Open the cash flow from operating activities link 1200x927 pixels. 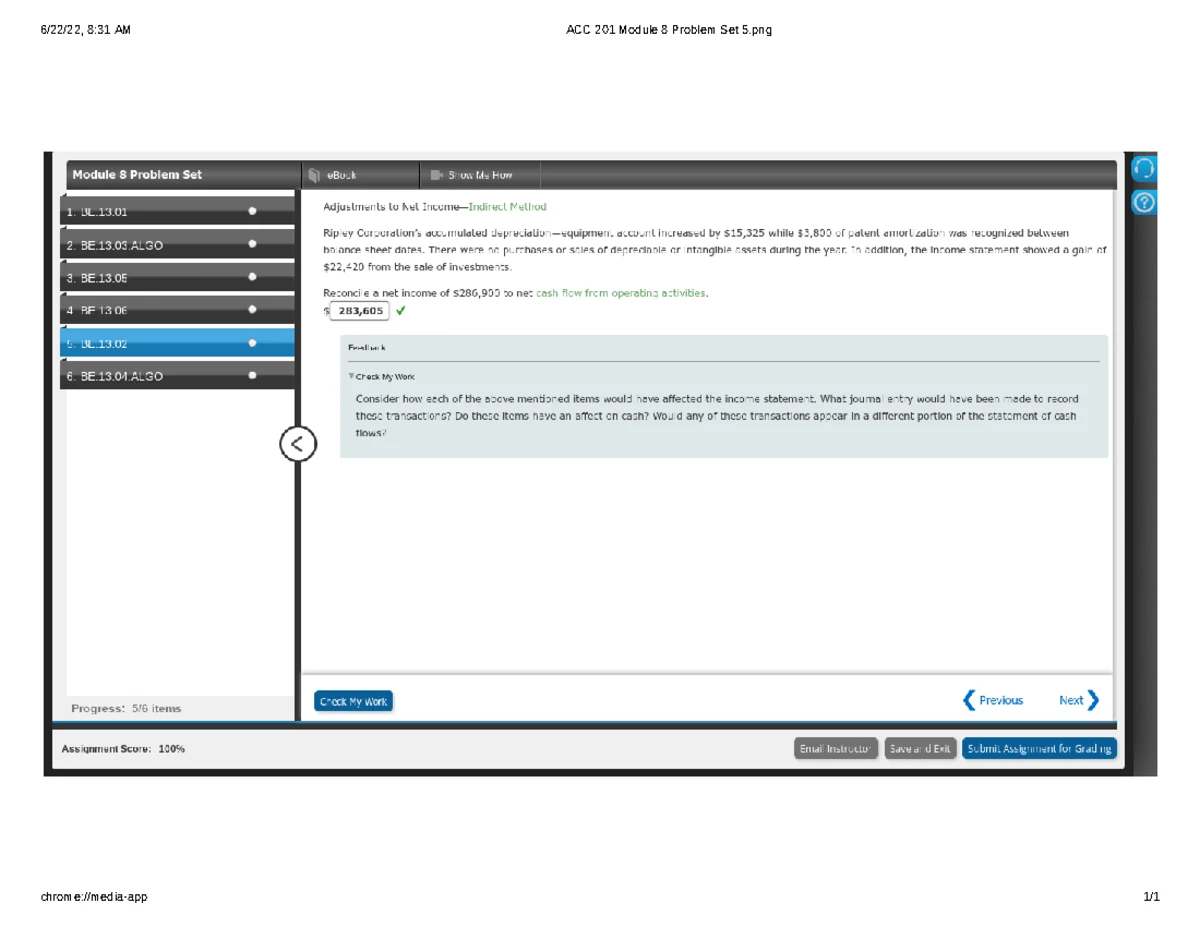coord(621,293)
